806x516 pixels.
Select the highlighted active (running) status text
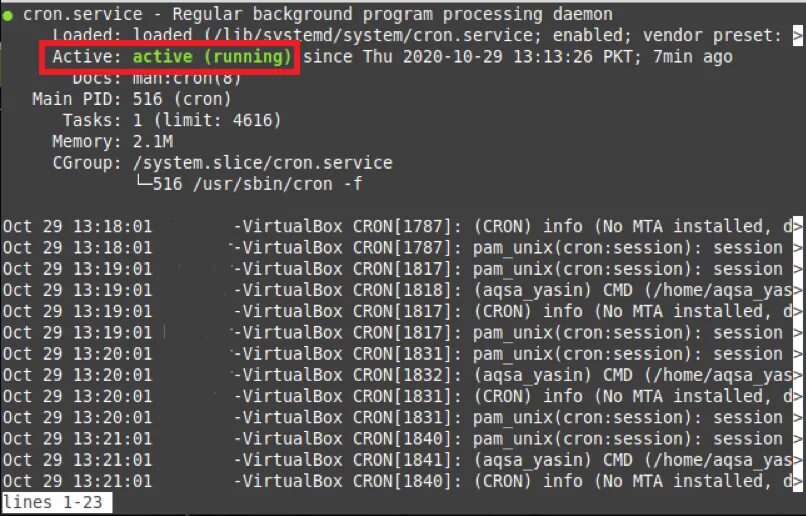pyautogui.click(x=212, y=57)
